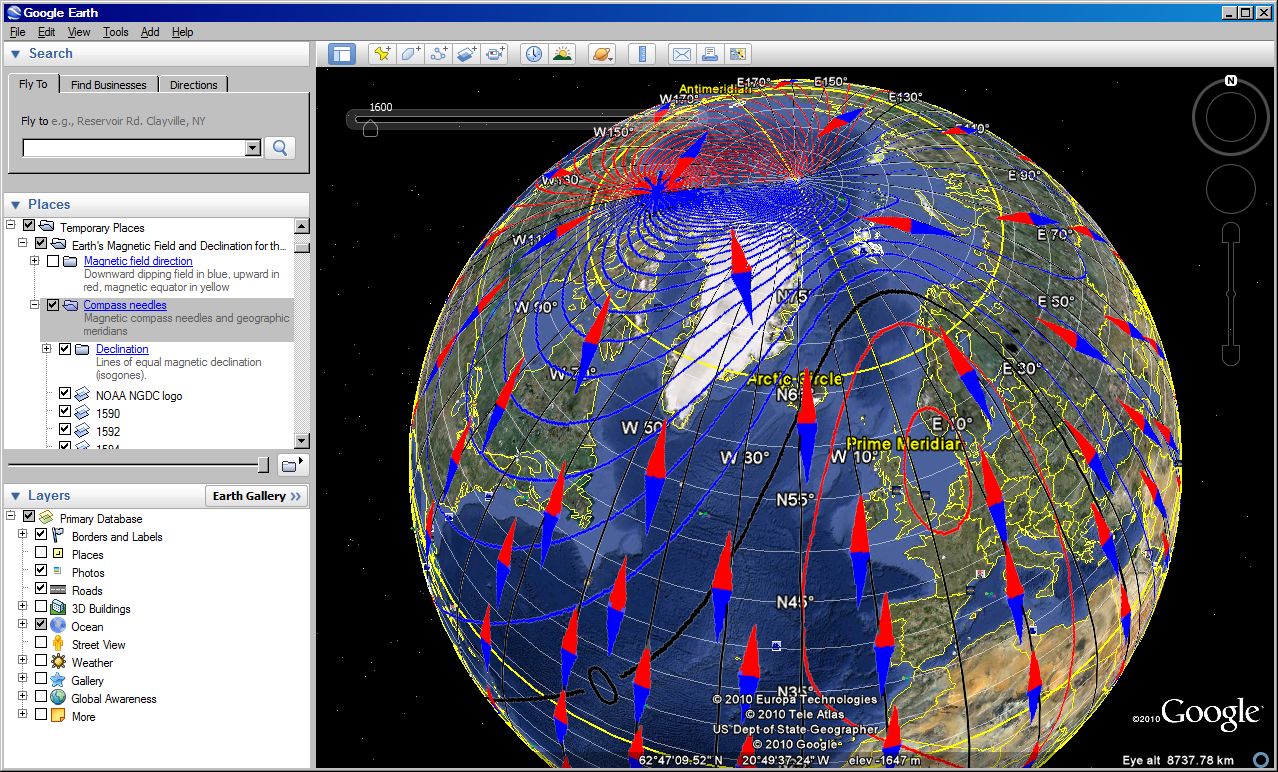This screenshot has height=772, width=1278.
Task: Expand the Declination folder
Action: click(47, 349)
